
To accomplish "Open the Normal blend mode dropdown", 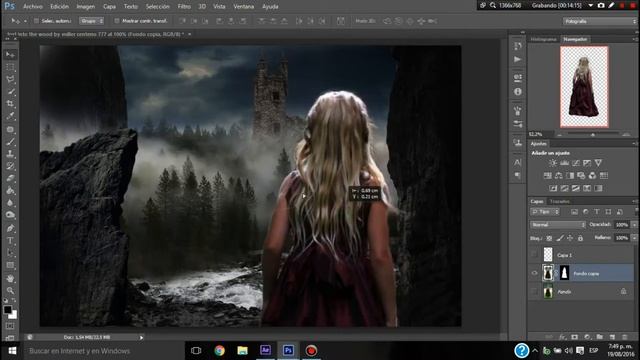I will point(558,225).
